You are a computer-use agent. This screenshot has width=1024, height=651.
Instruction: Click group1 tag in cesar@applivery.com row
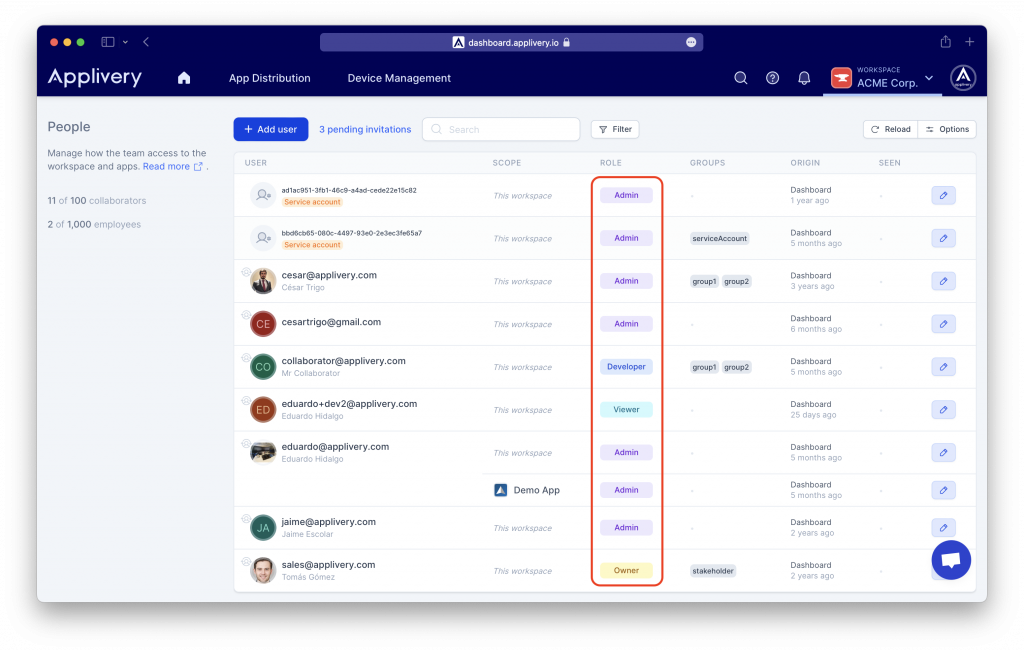(705, 281)
